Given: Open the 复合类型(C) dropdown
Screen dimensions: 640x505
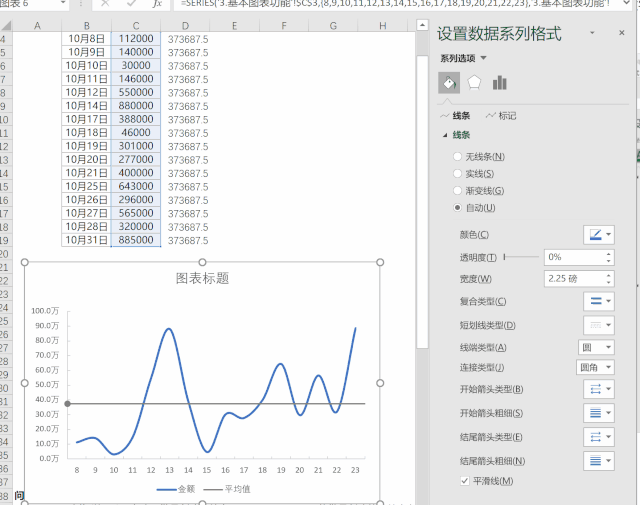Looking at the screenshot, I should point(599,301).
